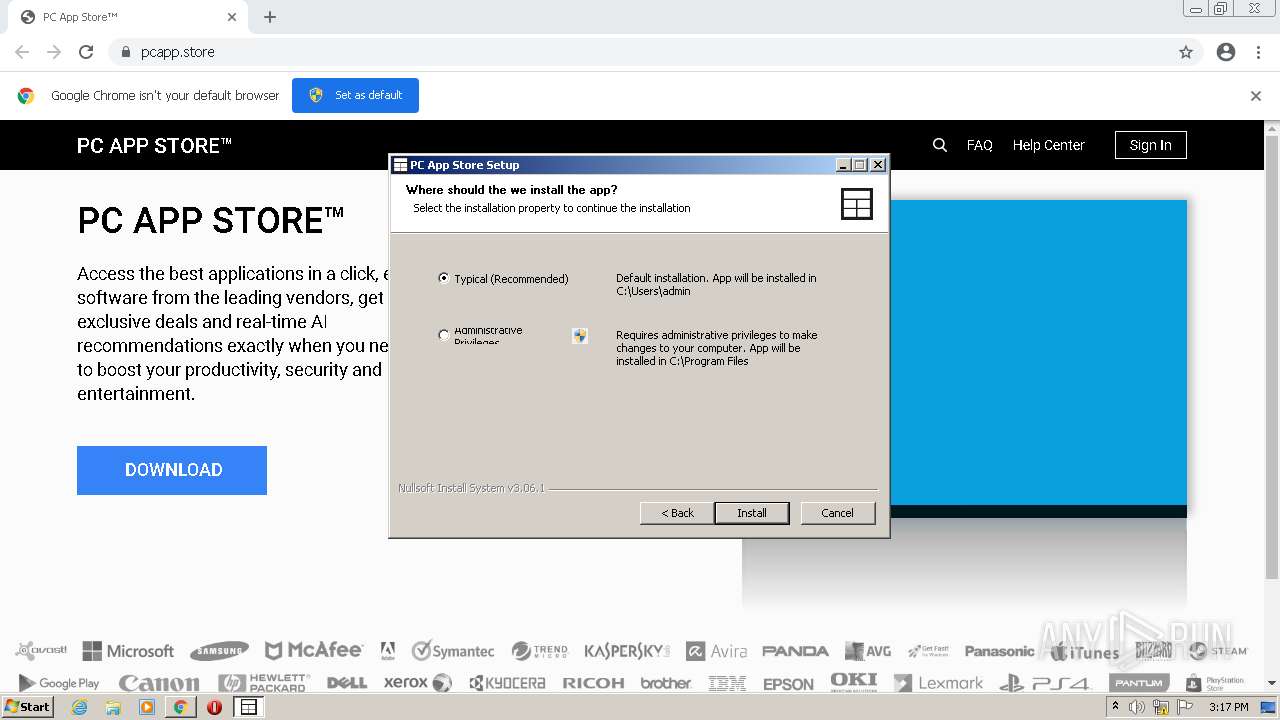Image resolution: width=1280 pixels, height=720 pixels.
Task: Bookmark this page with the star icon
Action: [x=1186, y=52]
